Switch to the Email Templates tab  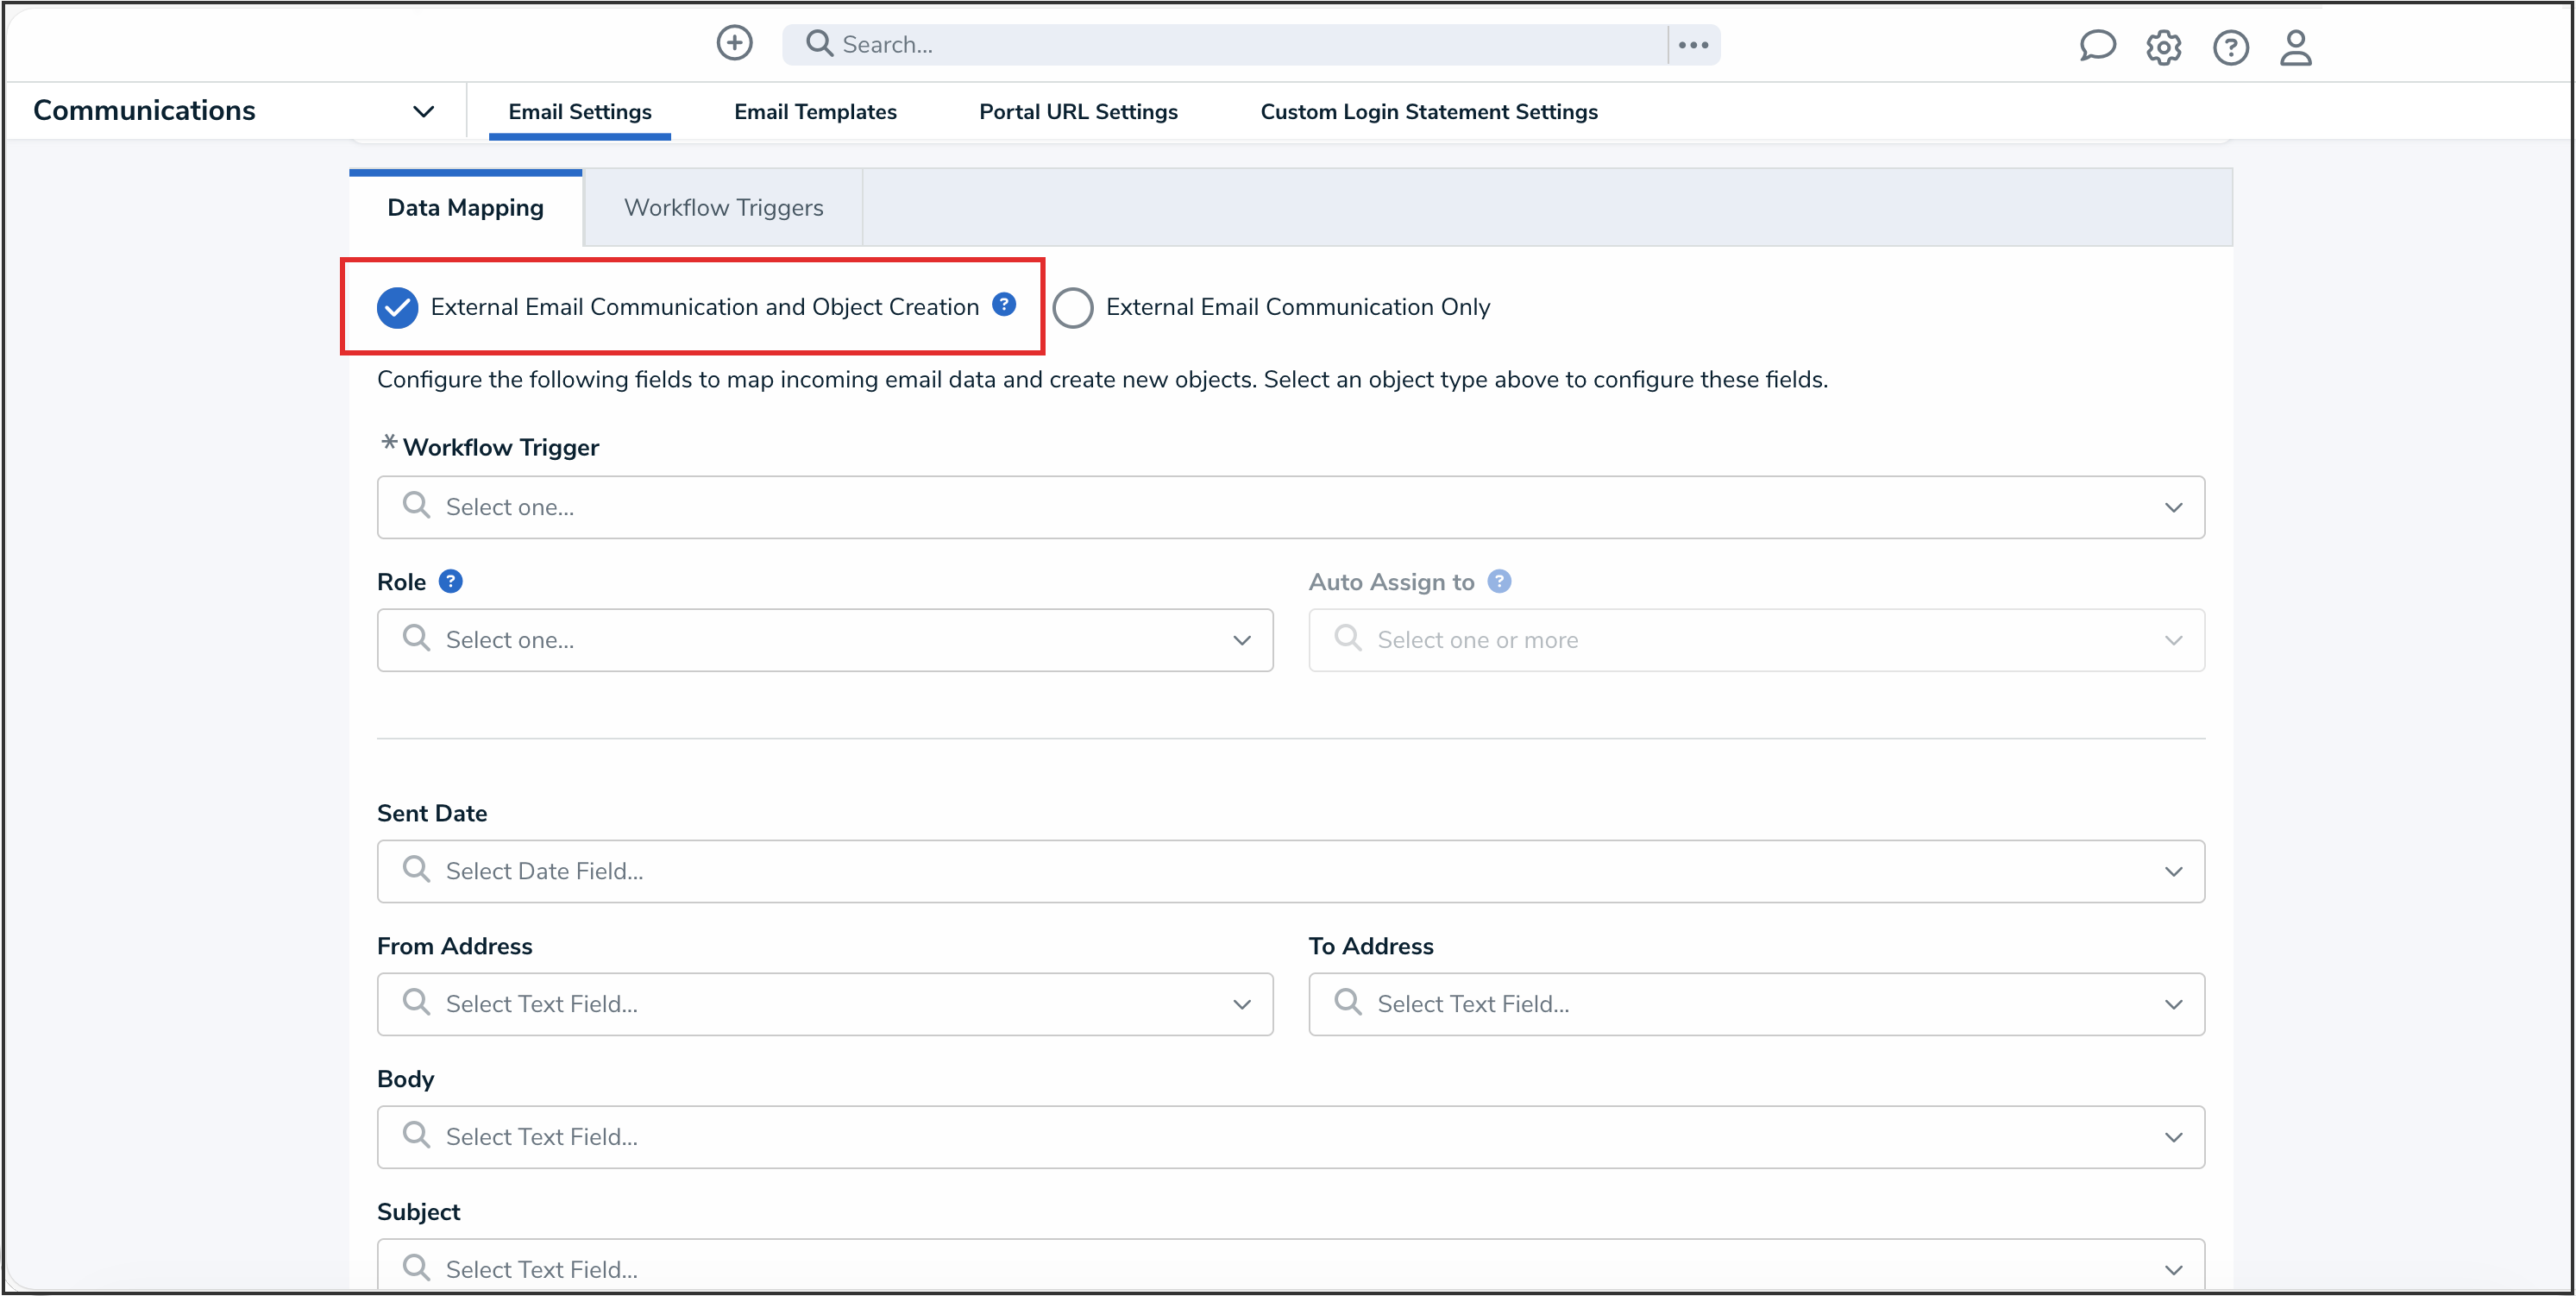[x=815, y=111]
